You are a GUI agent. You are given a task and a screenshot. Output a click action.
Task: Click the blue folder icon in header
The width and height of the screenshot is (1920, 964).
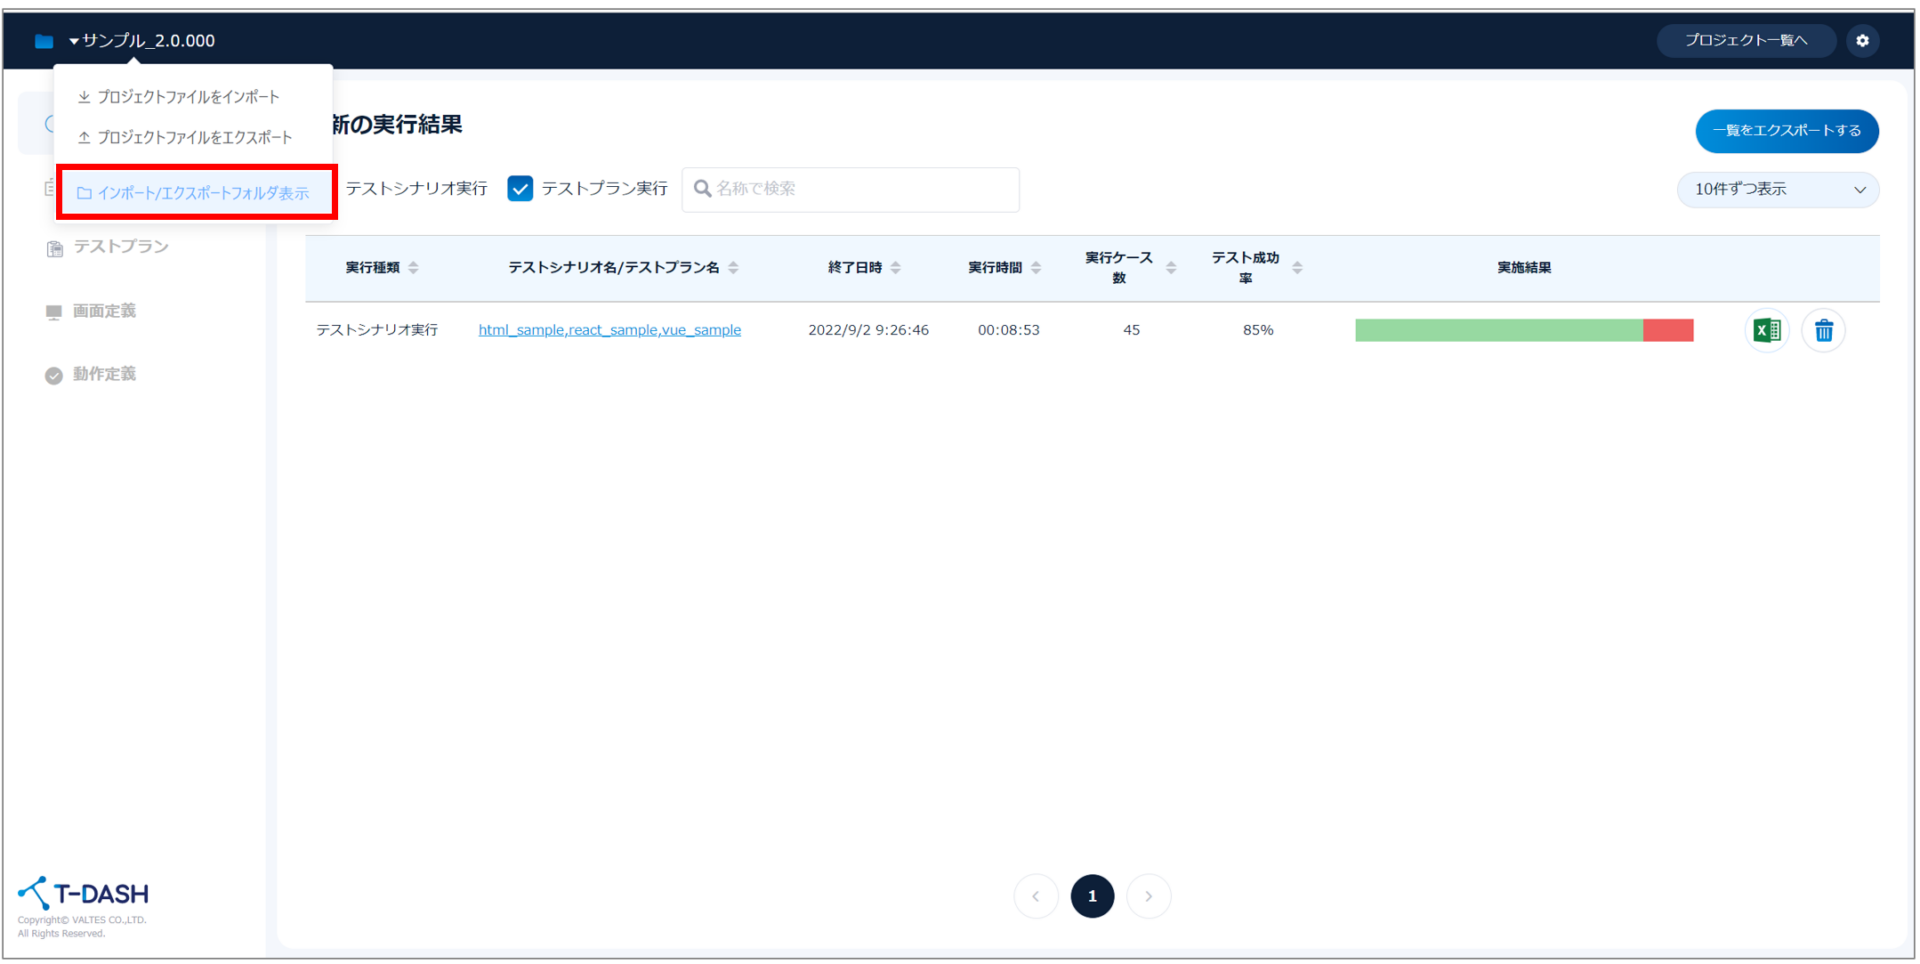point(44,41)
